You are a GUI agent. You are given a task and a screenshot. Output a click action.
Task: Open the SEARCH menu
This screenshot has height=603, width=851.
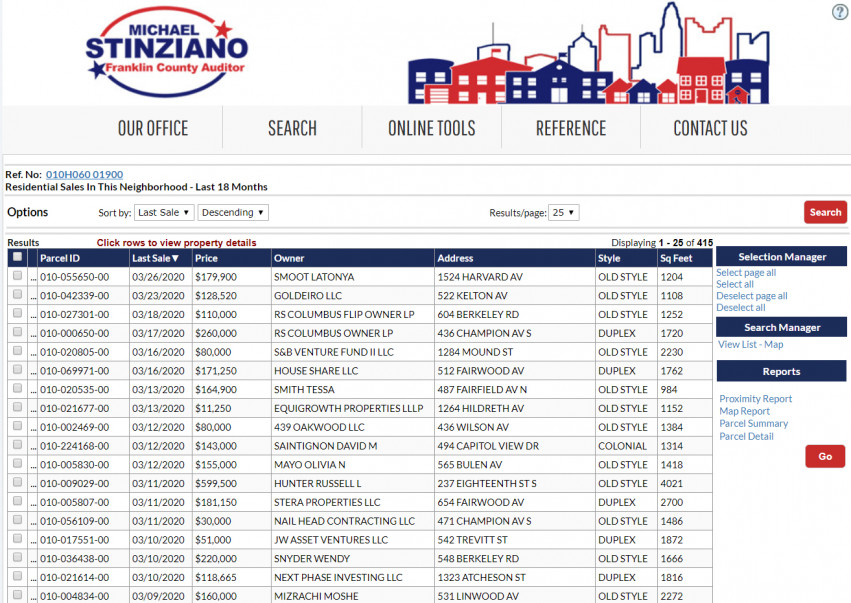coord(292,128)
